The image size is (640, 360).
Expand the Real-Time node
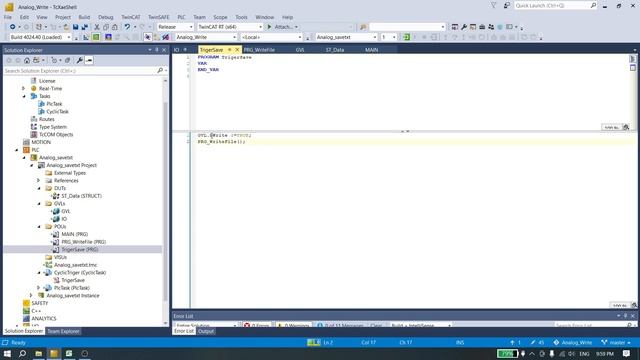tap(24, 89)
